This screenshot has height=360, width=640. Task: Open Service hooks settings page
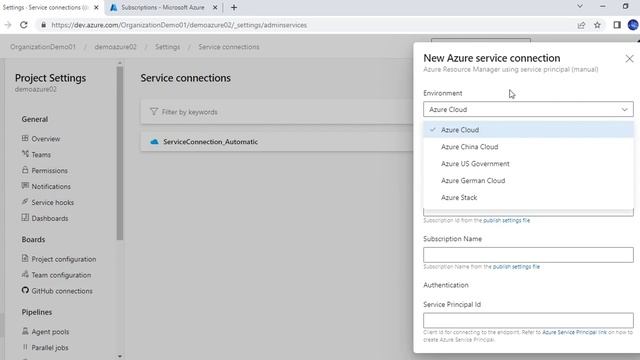(53, 202)
